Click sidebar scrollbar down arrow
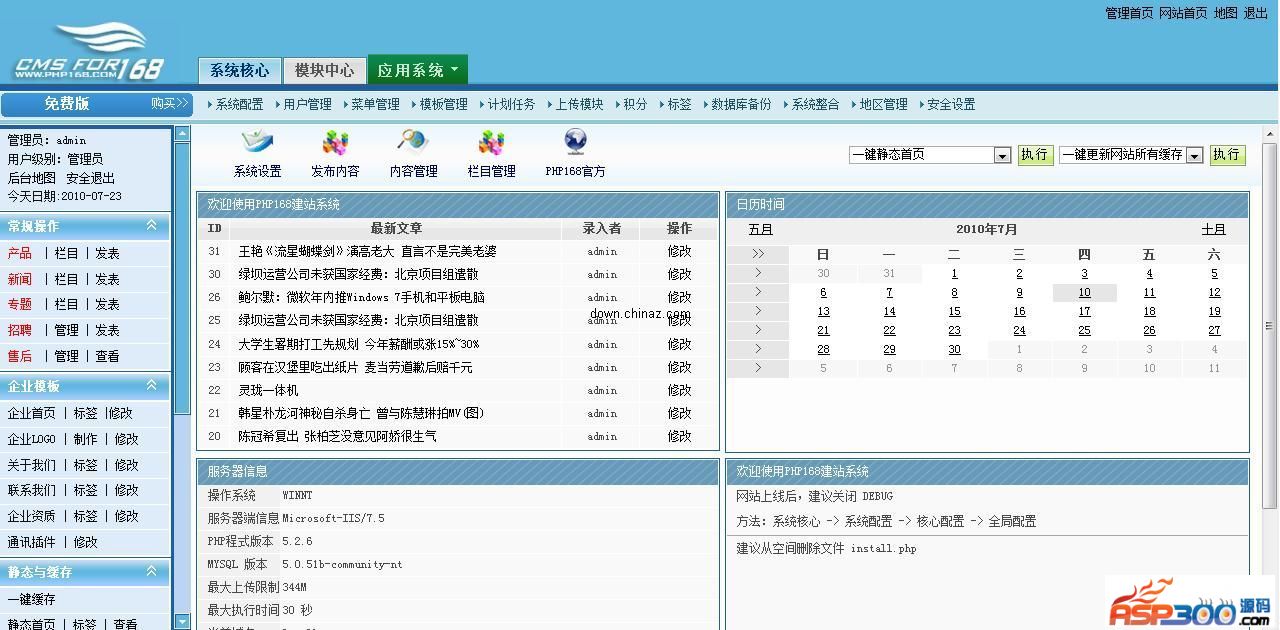Image resolution: width=1280 pixels, height=630 pixels. click(x=182, y=621)
